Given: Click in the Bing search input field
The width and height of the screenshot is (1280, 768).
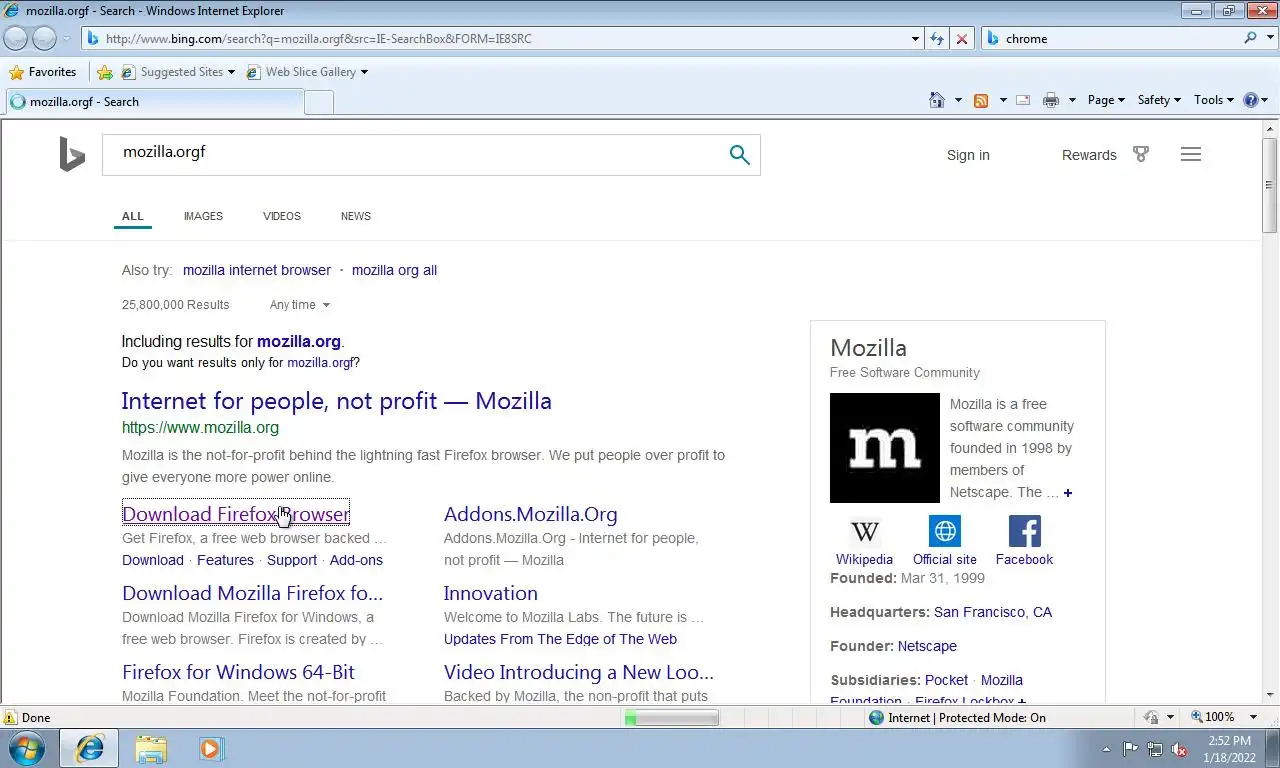Looking at the screenshot, I should [415, 155].
